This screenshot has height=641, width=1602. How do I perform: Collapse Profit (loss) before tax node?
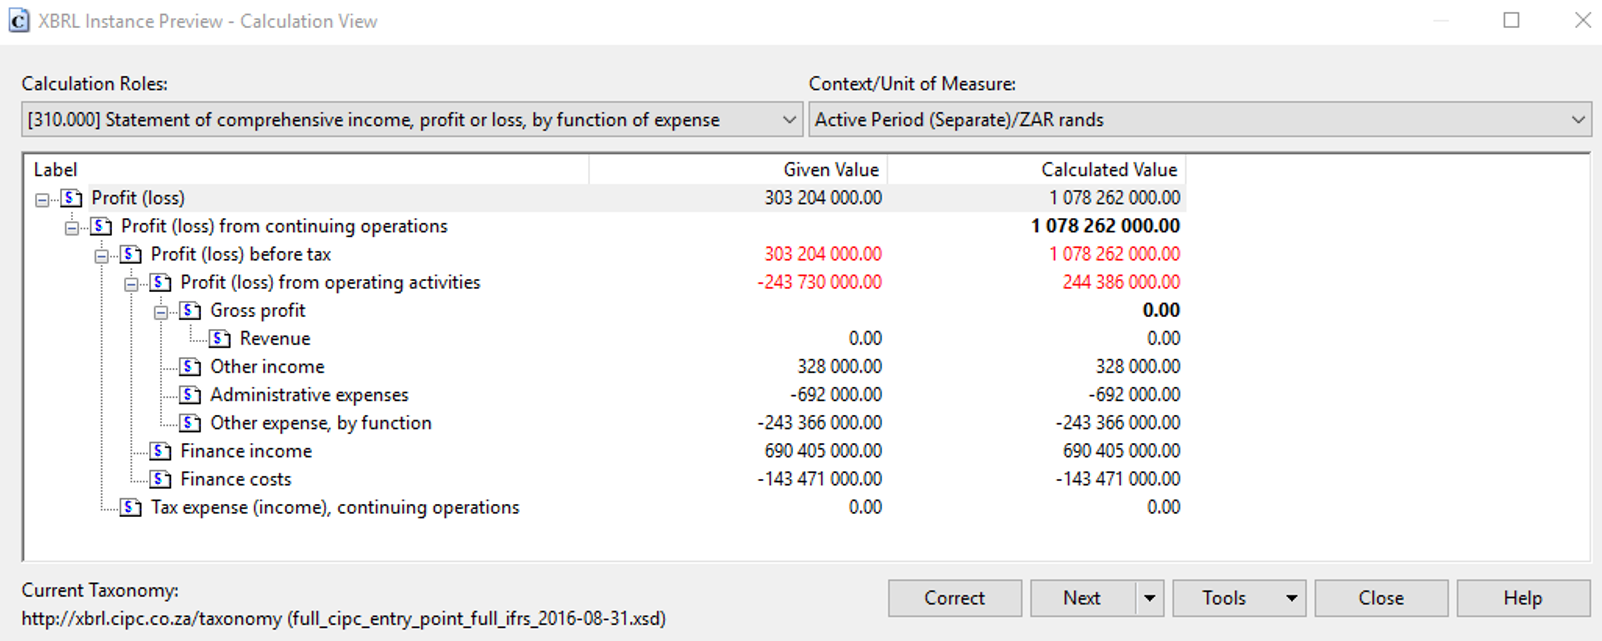coord(101,256)
